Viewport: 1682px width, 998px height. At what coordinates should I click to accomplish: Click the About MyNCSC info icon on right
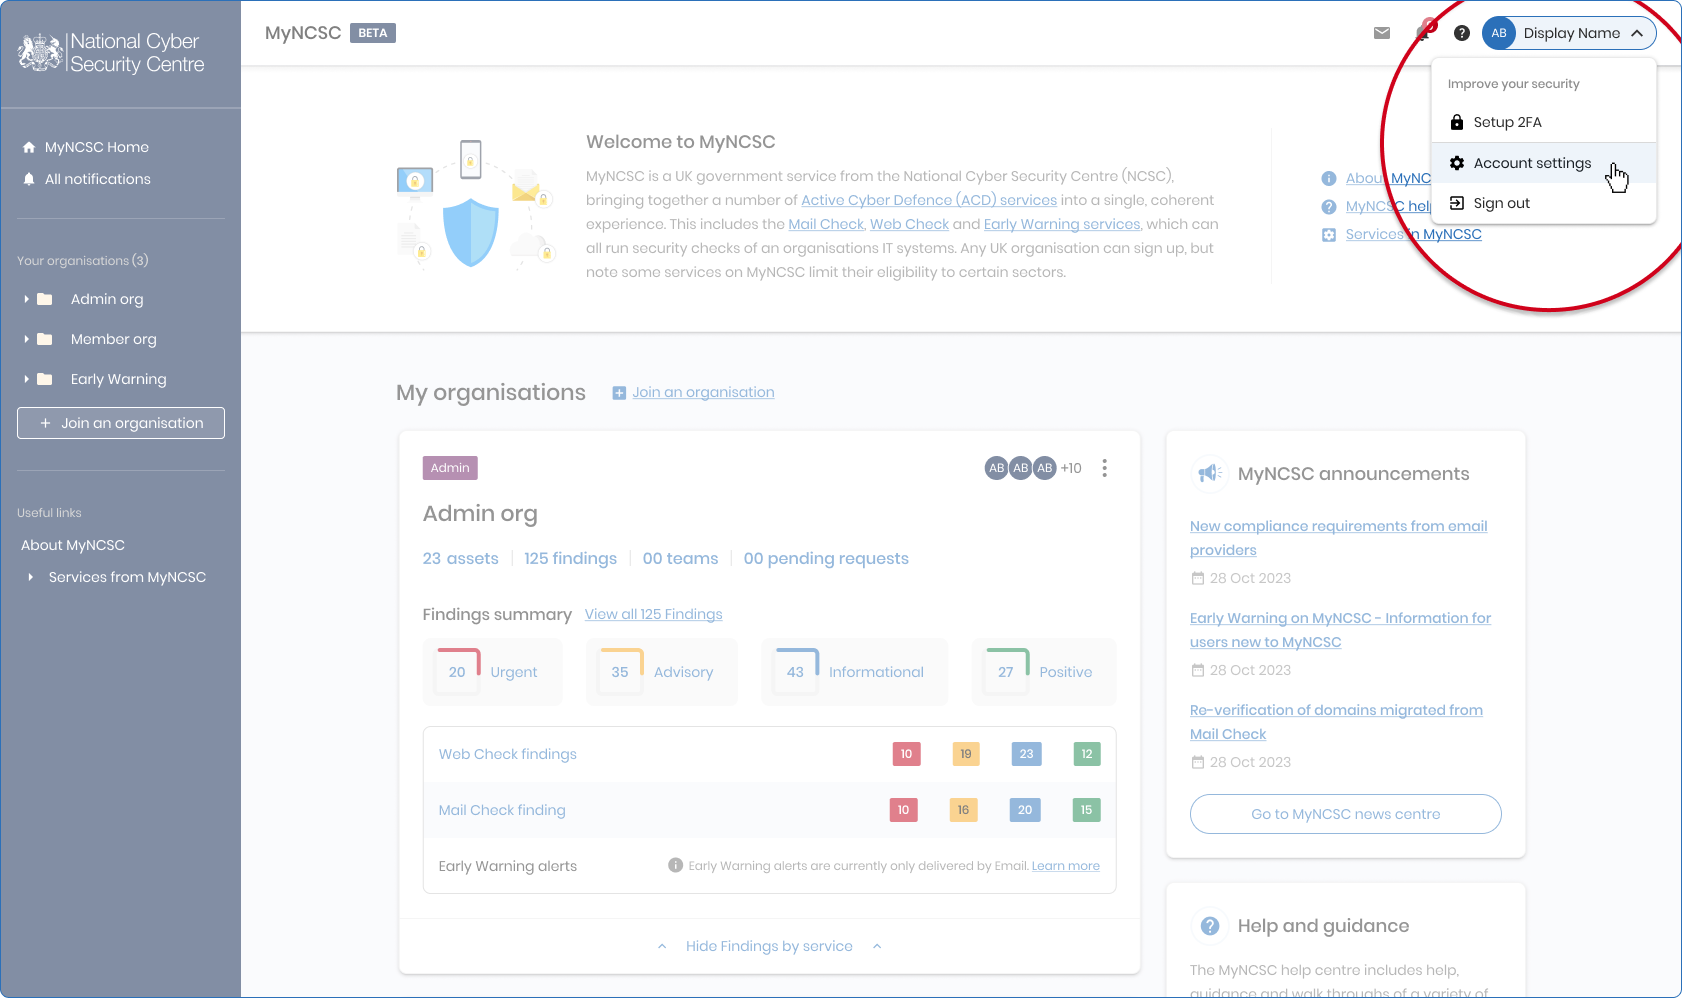coord(1329,179)
